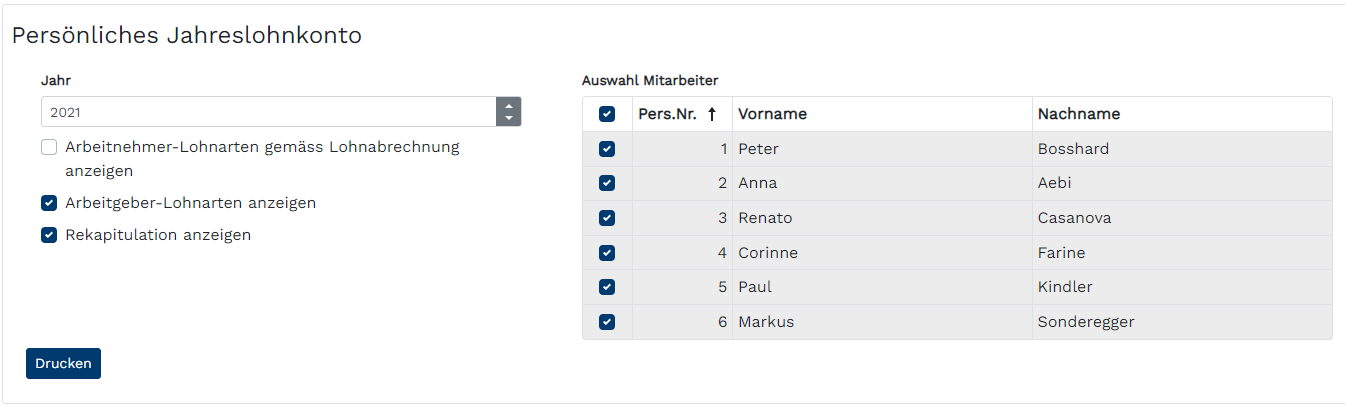This screenshot has width=1345, height=407.
Task: Sort table by Vorname column header
Action: tap(772, 114)
